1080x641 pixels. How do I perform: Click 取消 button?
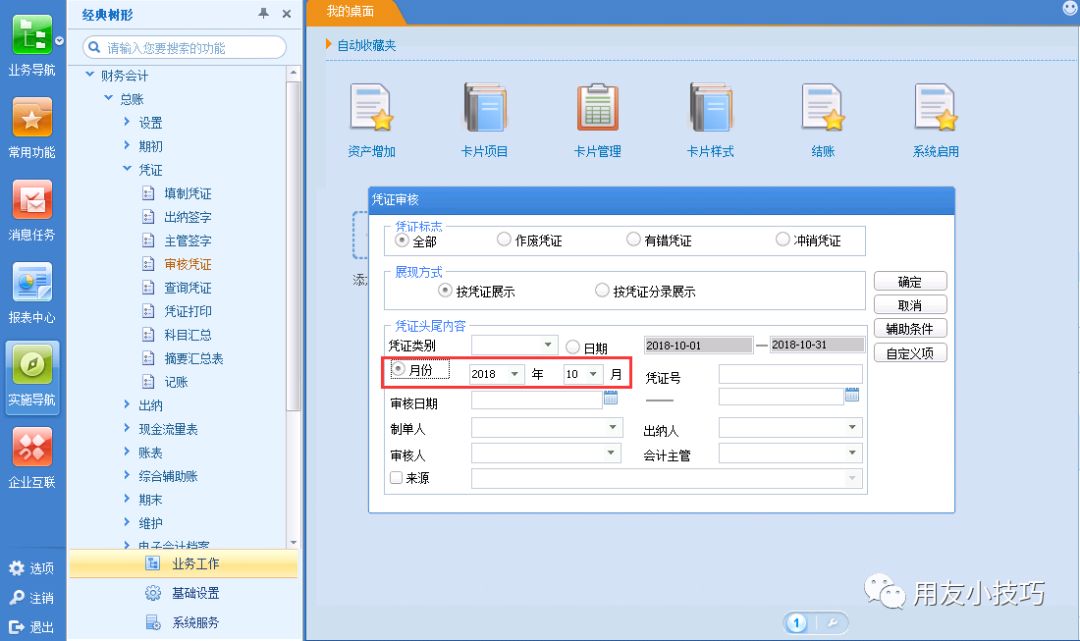pyautogui.click(x=910, y=305)
